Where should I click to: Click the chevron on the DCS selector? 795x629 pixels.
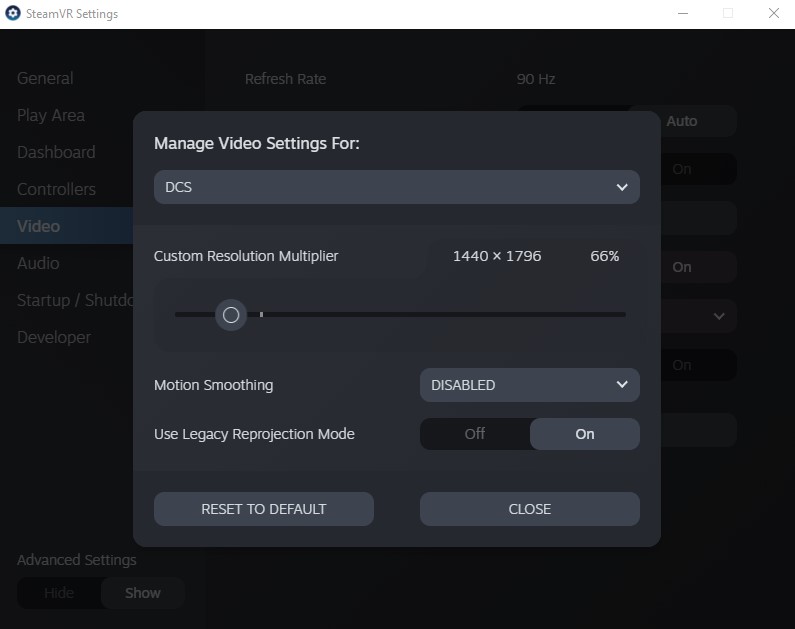click(x=622, y=188)
